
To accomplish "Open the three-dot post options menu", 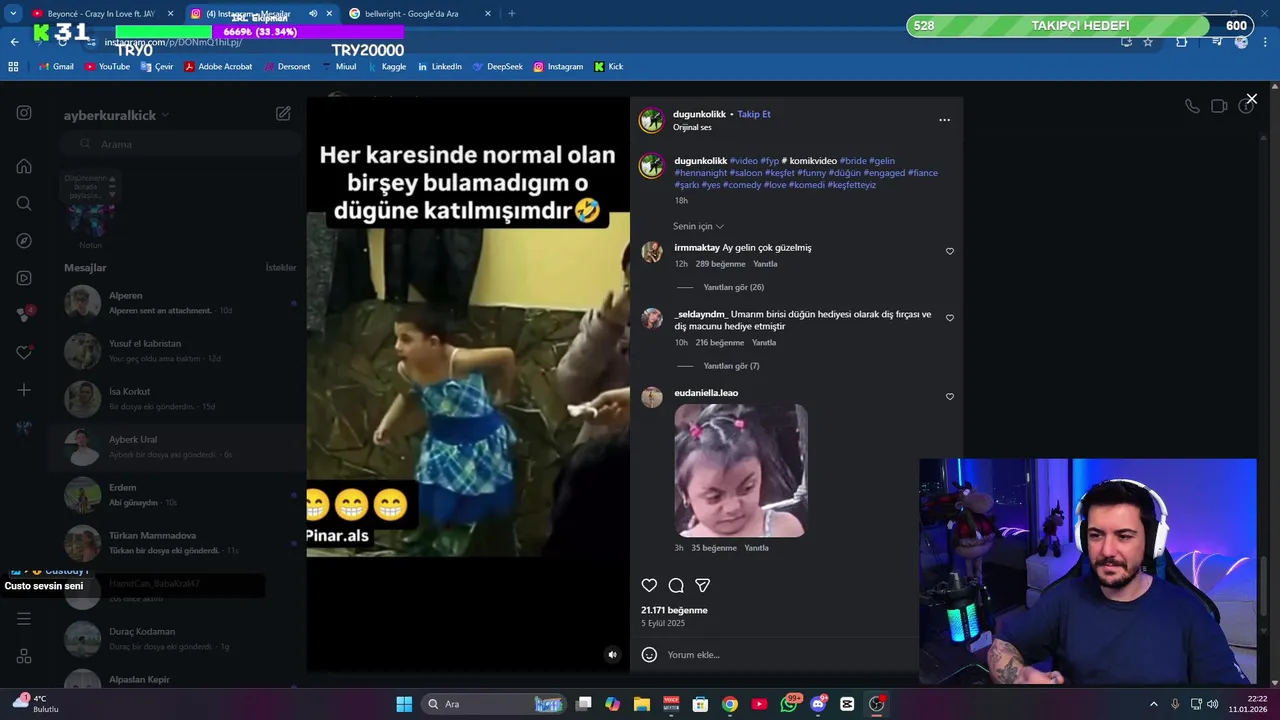I will point(944,120).
